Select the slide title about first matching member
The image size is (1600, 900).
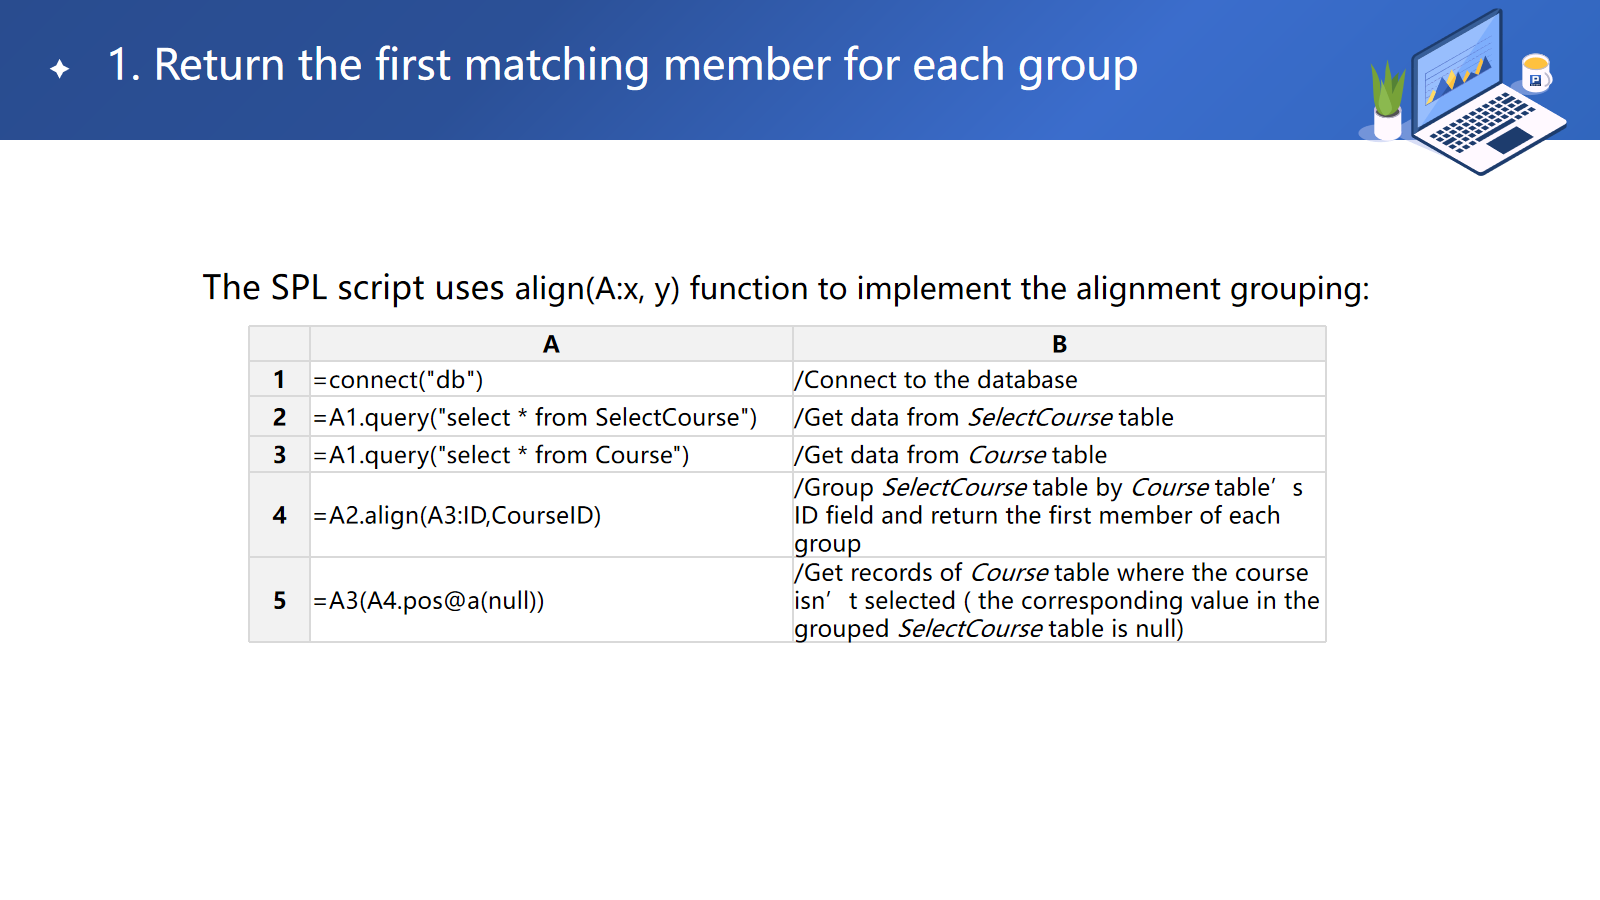click(622, 66)
